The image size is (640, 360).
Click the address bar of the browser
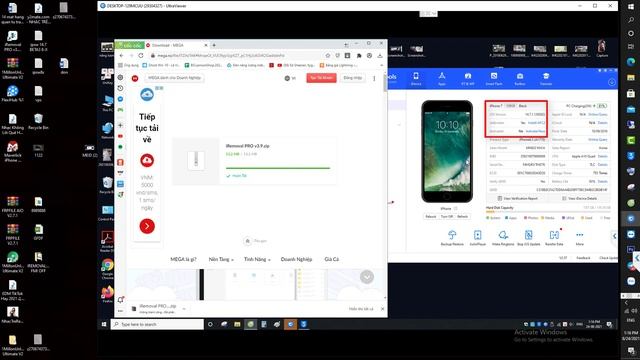pyautogui.click(x=237, y=56)
